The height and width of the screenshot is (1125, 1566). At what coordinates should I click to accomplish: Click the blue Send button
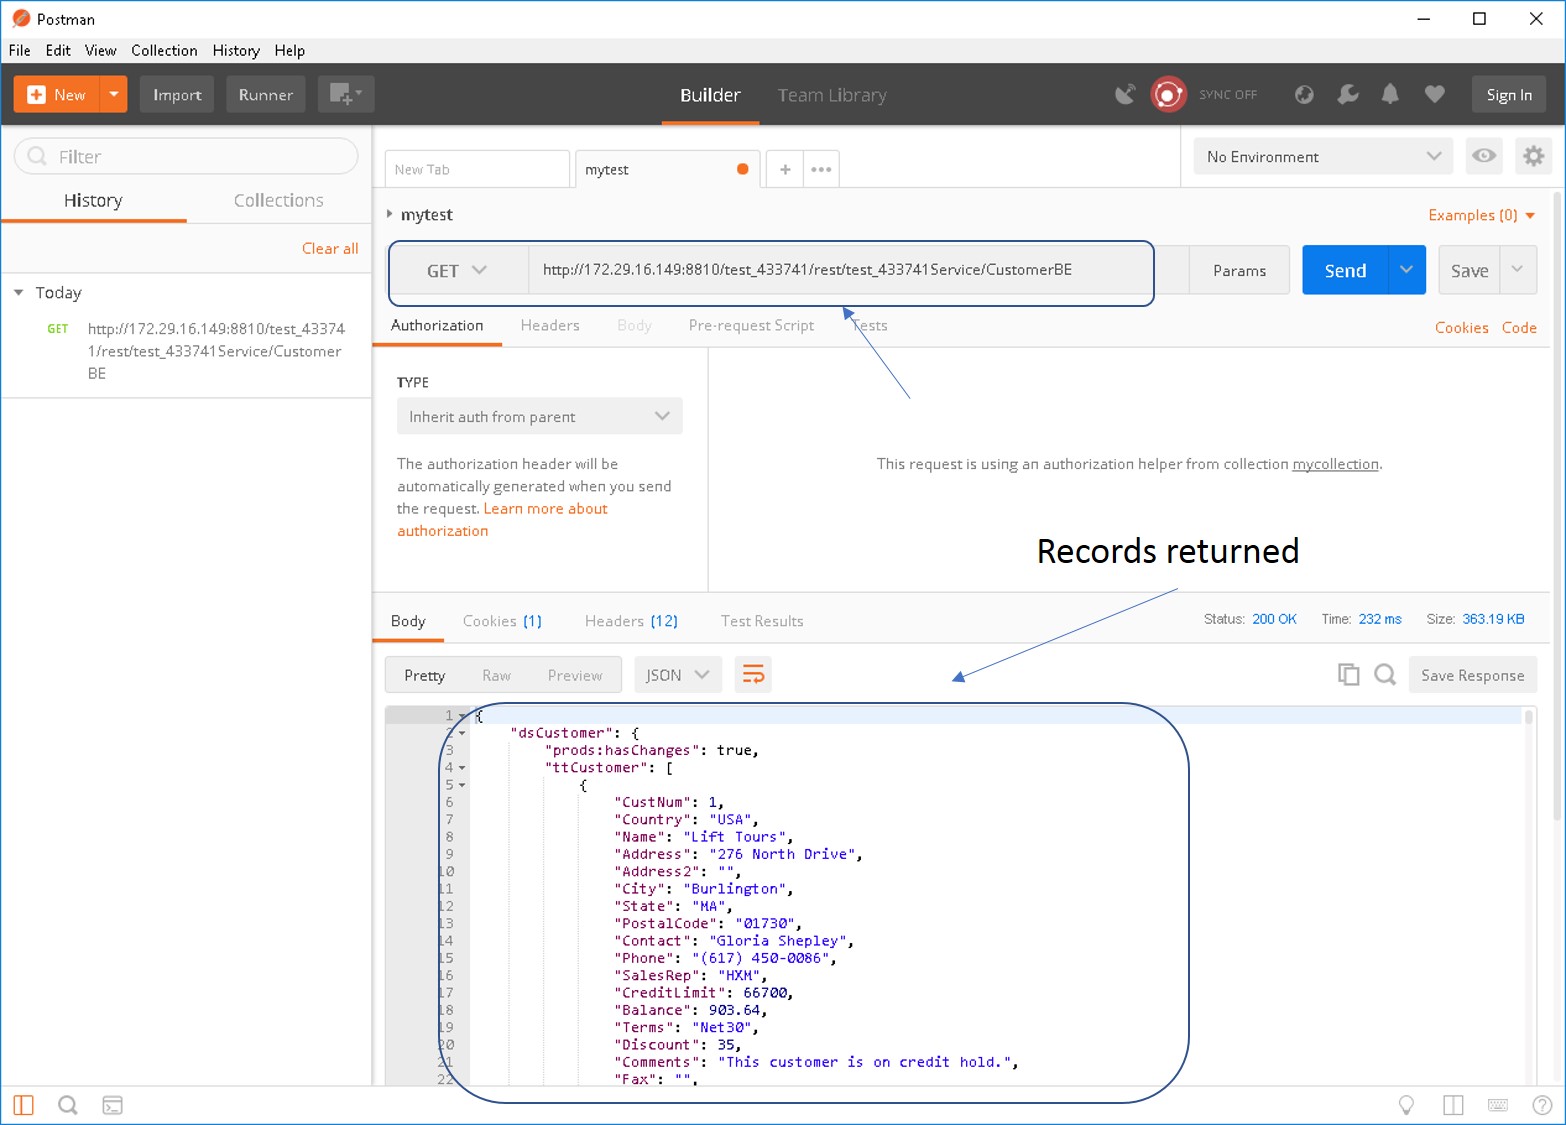(1345, 270)
